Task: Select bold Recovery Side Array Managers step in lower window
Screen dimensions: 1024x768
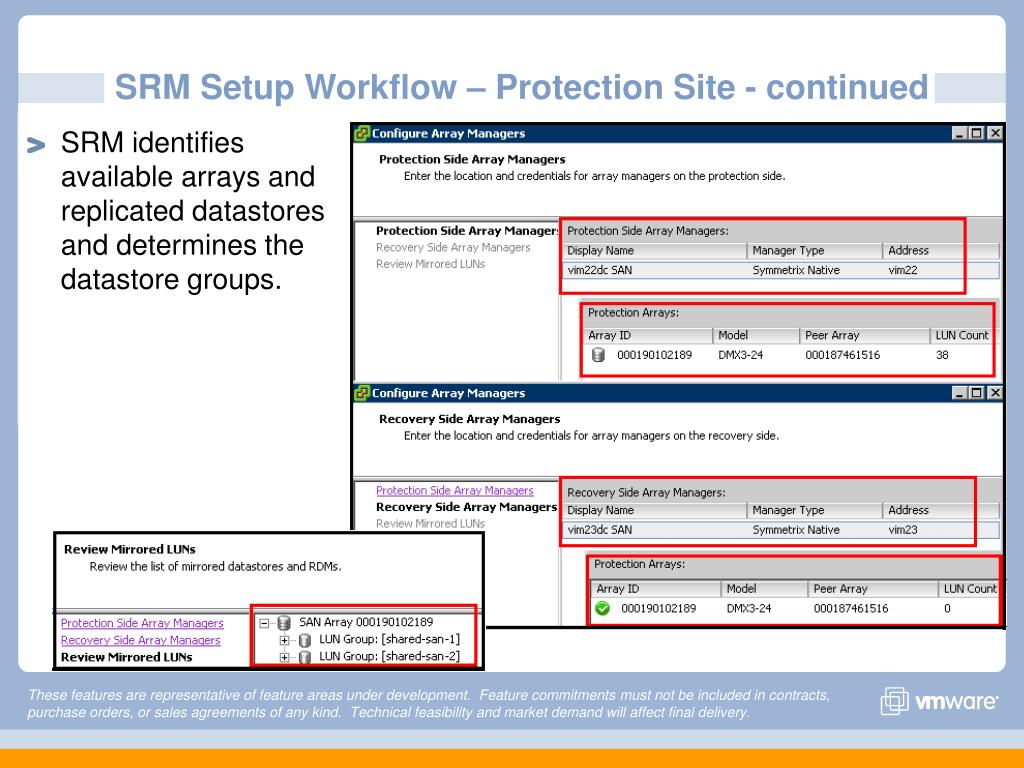Action: tap(466, 507)
